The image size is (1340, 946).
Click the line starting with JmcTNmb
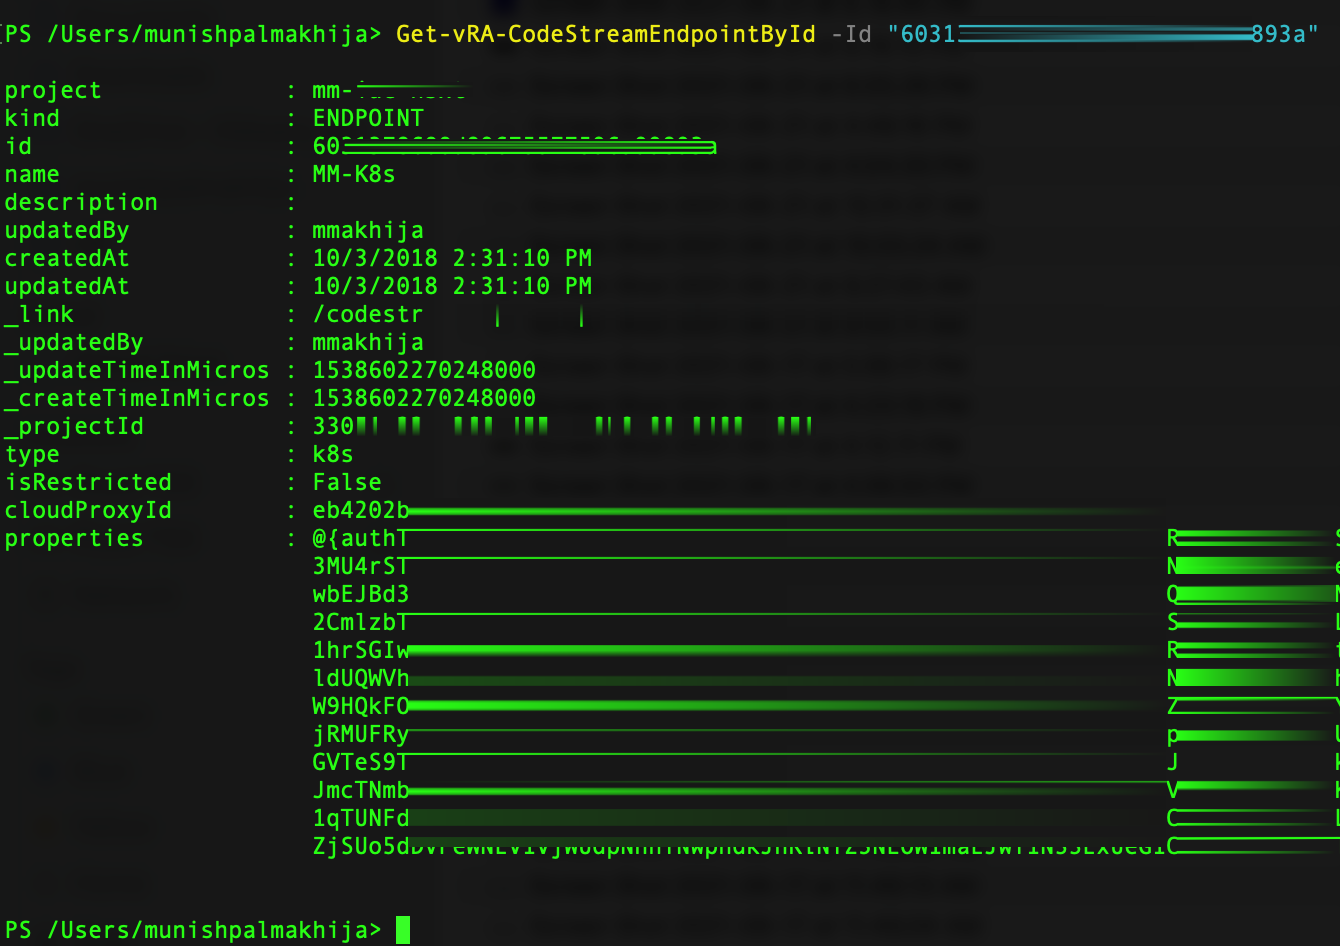tap(826, 791)
